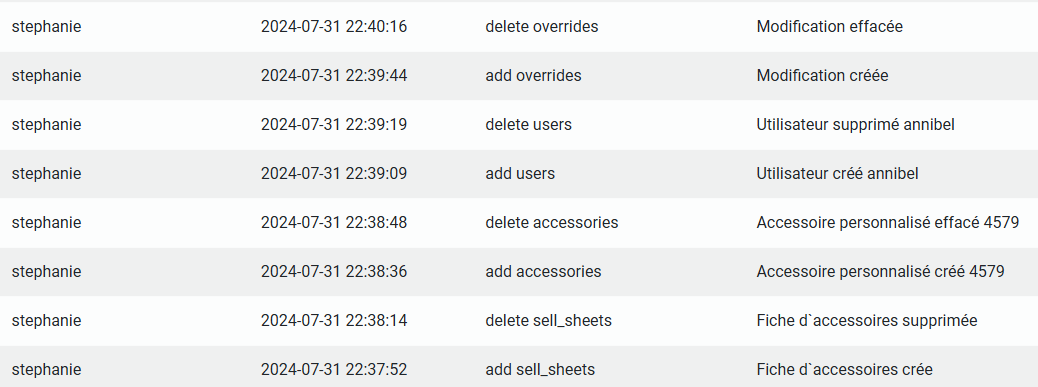
Task: Select the 'delete overrides' log row
Action: [x=519, y=27]
